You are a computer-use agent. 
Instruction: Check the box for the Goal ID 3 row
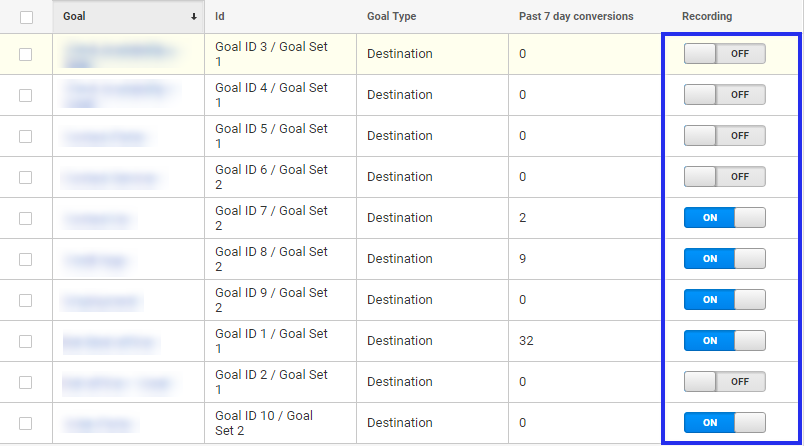click(25, 54)
